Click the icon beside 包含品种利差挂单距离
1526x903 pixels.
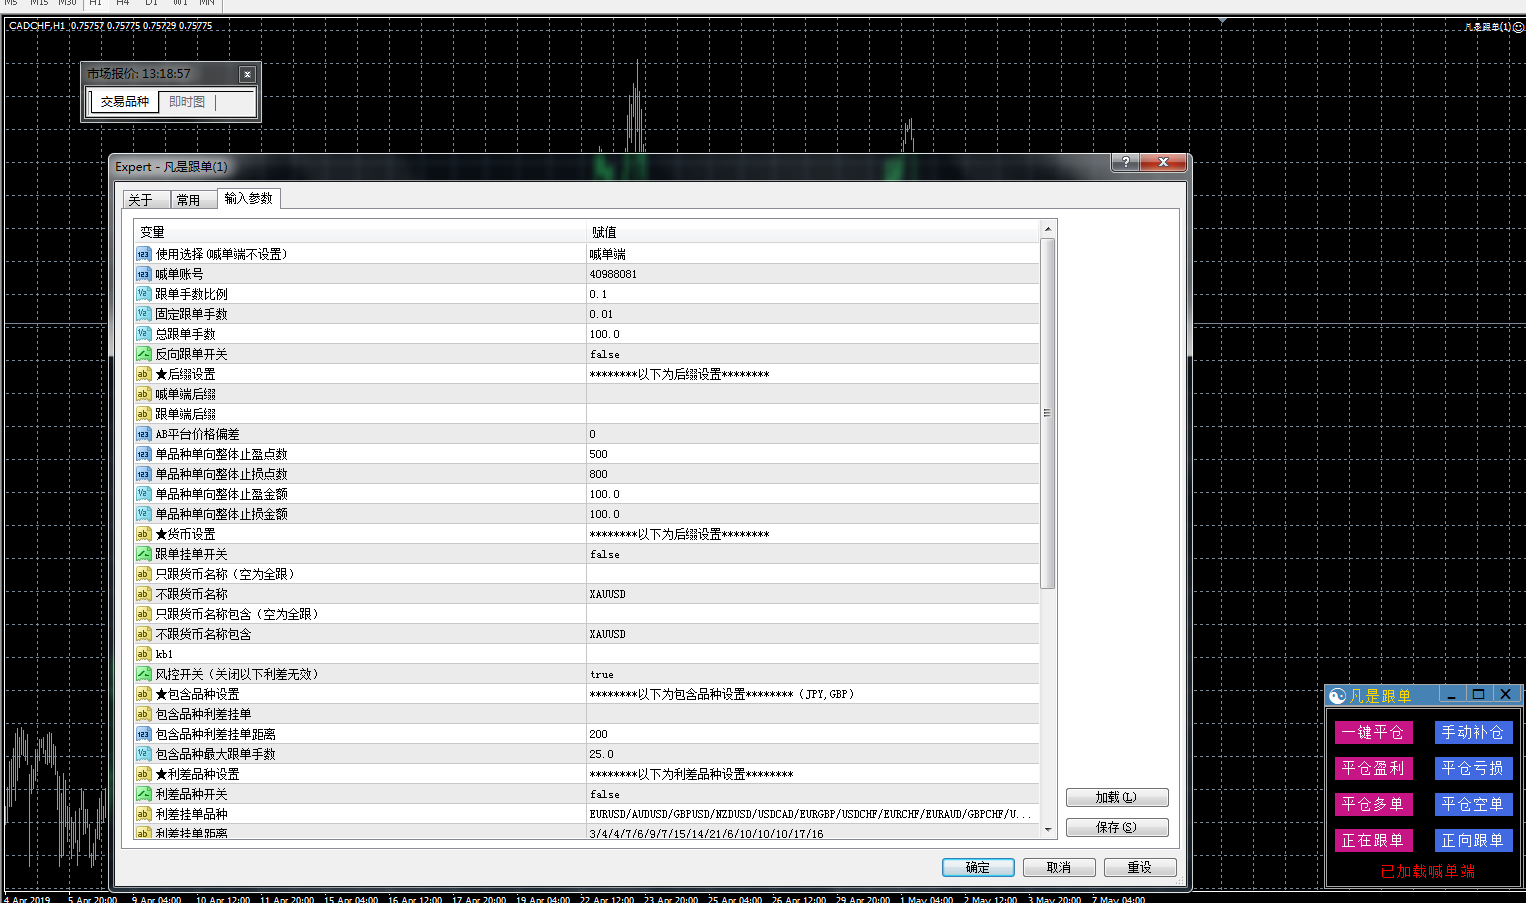point(143,734)
